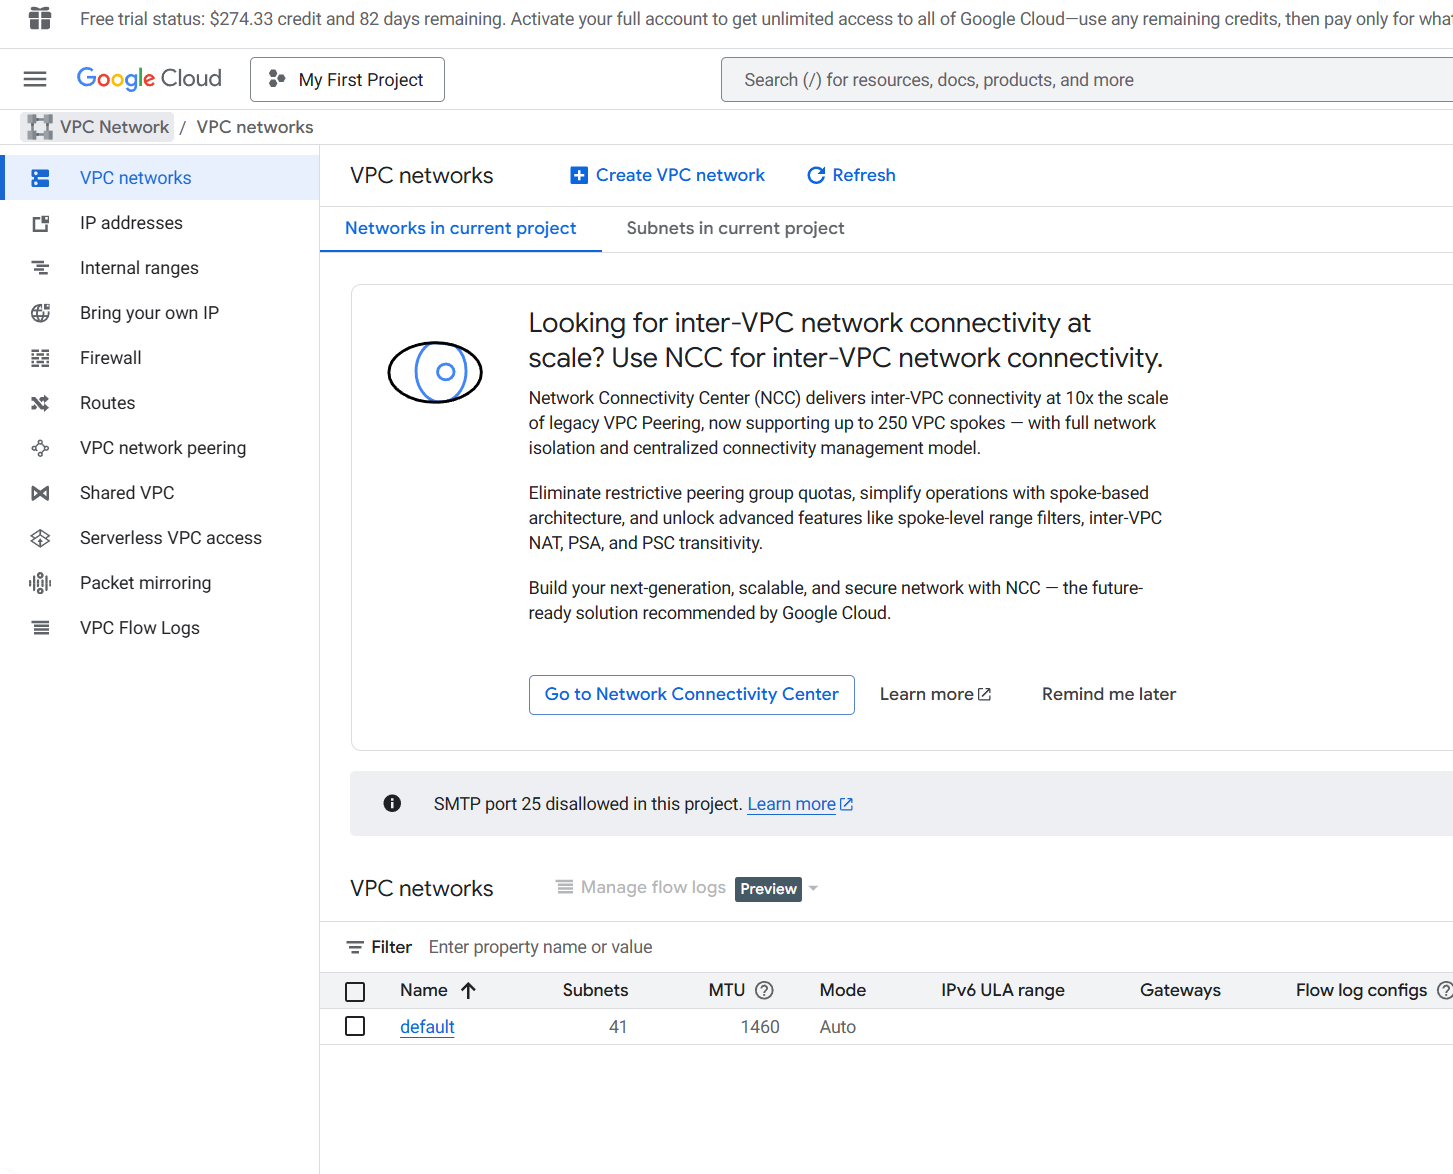Click Remind me later

(x=1108, y=694)
